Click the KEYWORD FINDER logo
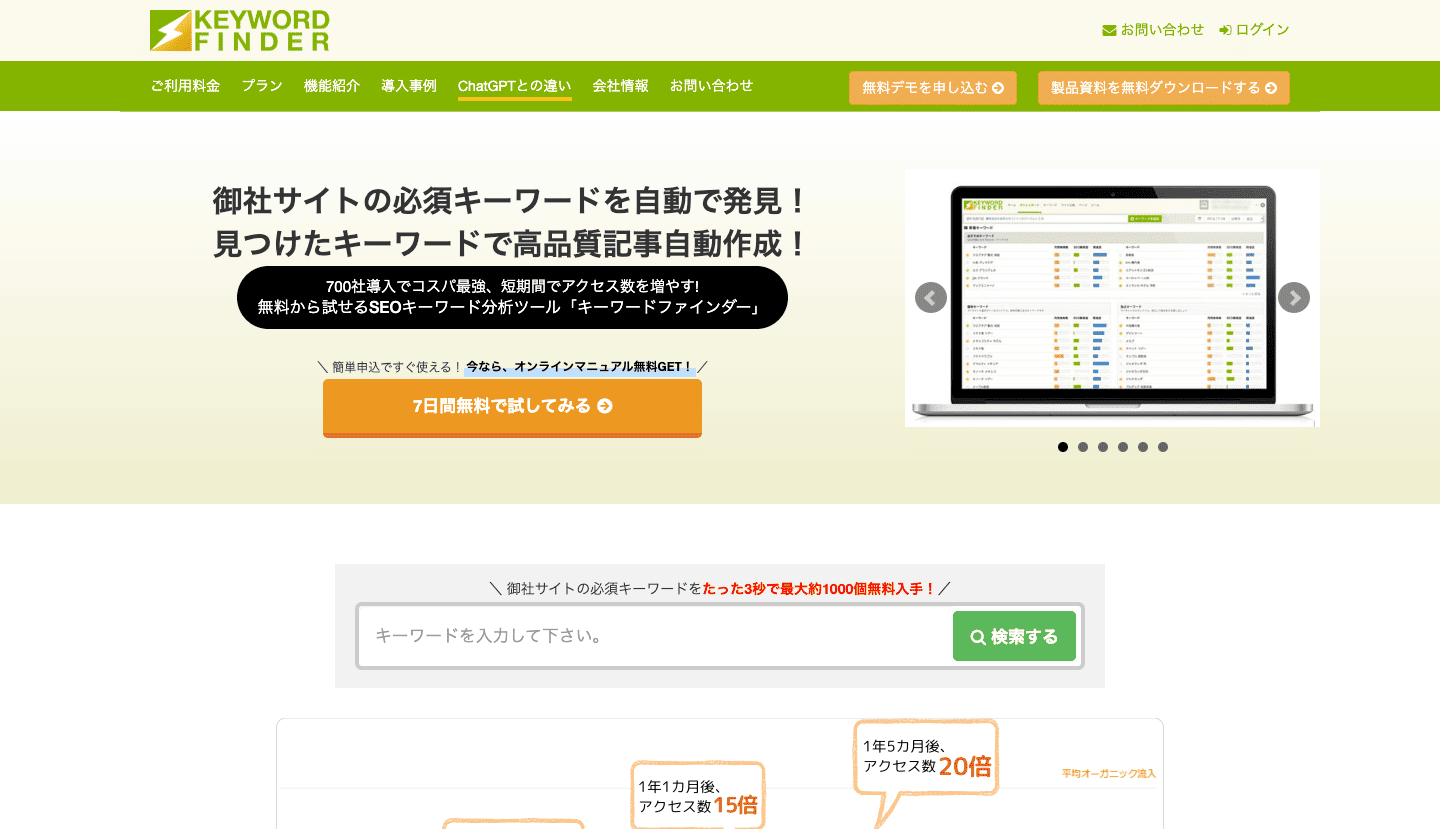Screen dimensions: 1440x829 pyautogui.click(x=238, y=30)
